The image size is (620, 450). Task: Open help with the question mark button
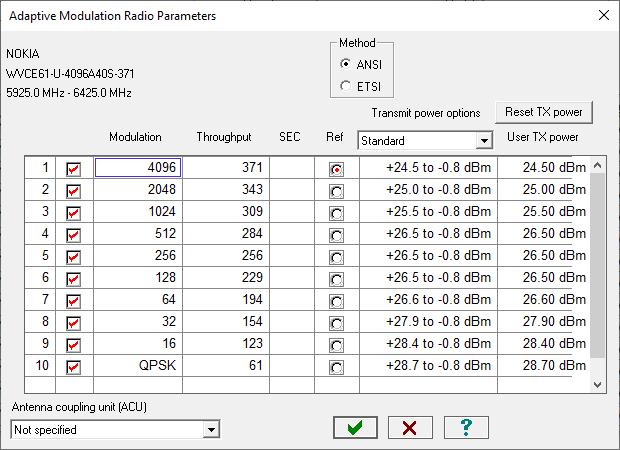click(465, 428)
